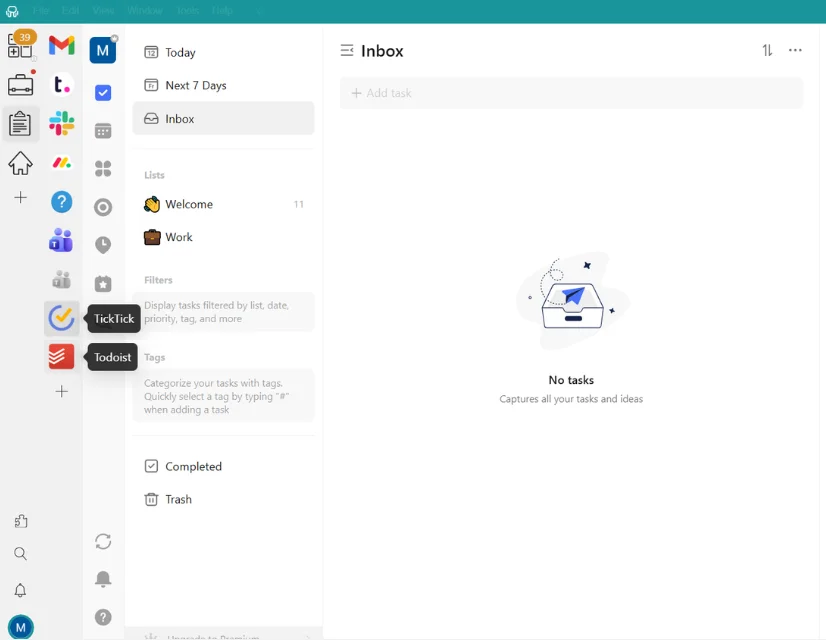Open the monday.com app icon
826x640 pixels.
pos(62,163)
